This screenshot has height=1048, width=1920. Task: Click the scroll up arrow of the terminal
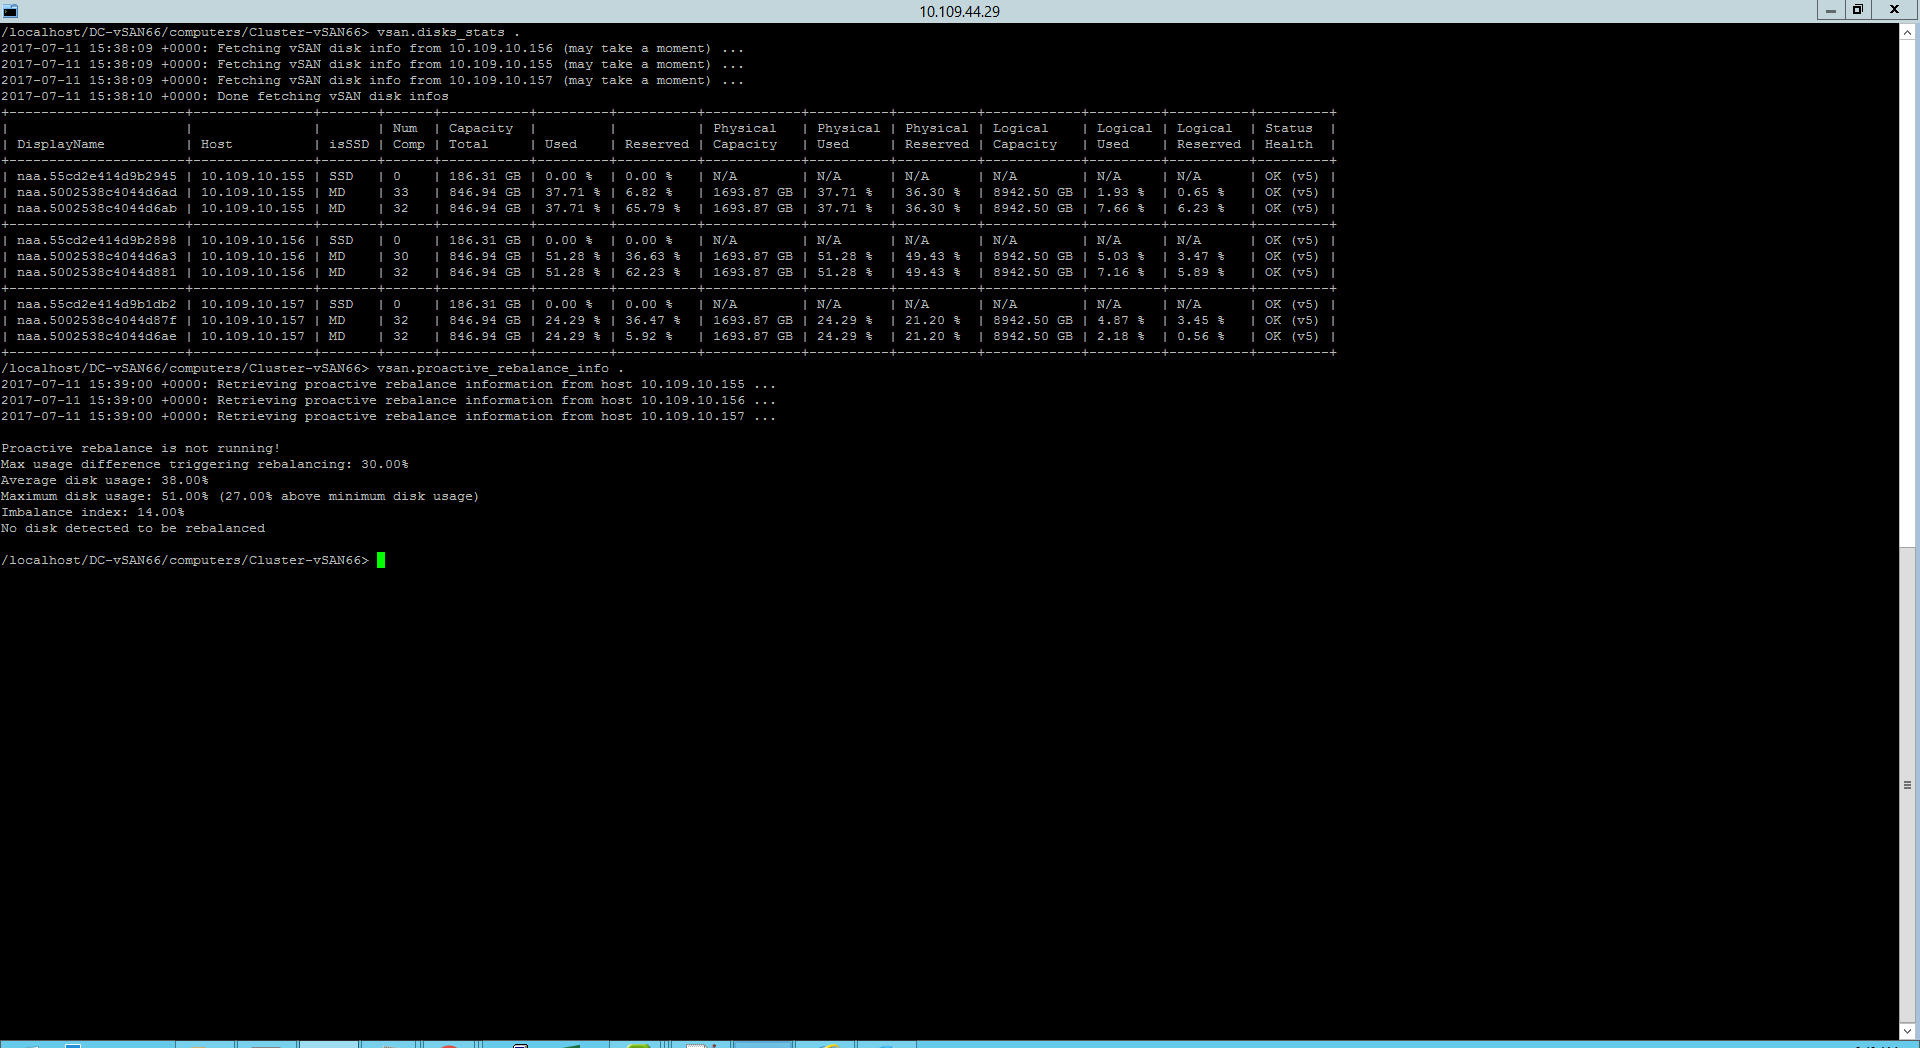[1908, 32]
